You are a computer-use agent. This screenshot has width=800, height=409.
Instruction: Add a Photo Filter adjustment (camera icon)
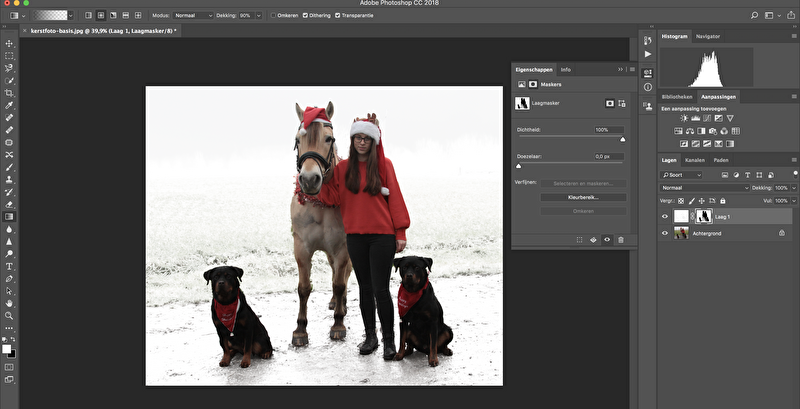[713, 131]
